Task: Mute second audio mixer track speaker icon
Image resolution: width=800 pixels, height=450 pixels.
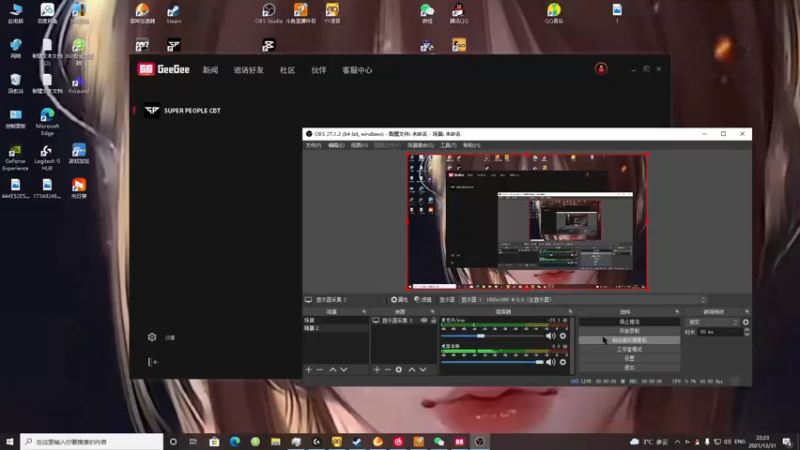Action: pyautogui.click(x=551, y=362)
